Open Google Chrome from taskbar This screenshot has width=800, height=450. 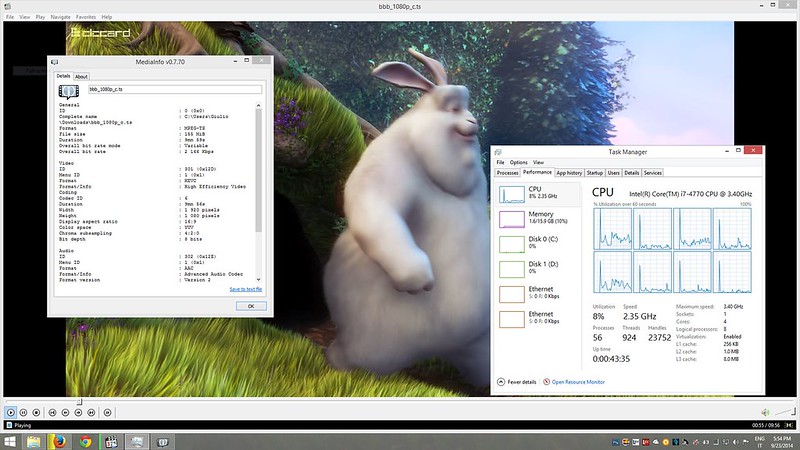[86, 442]
